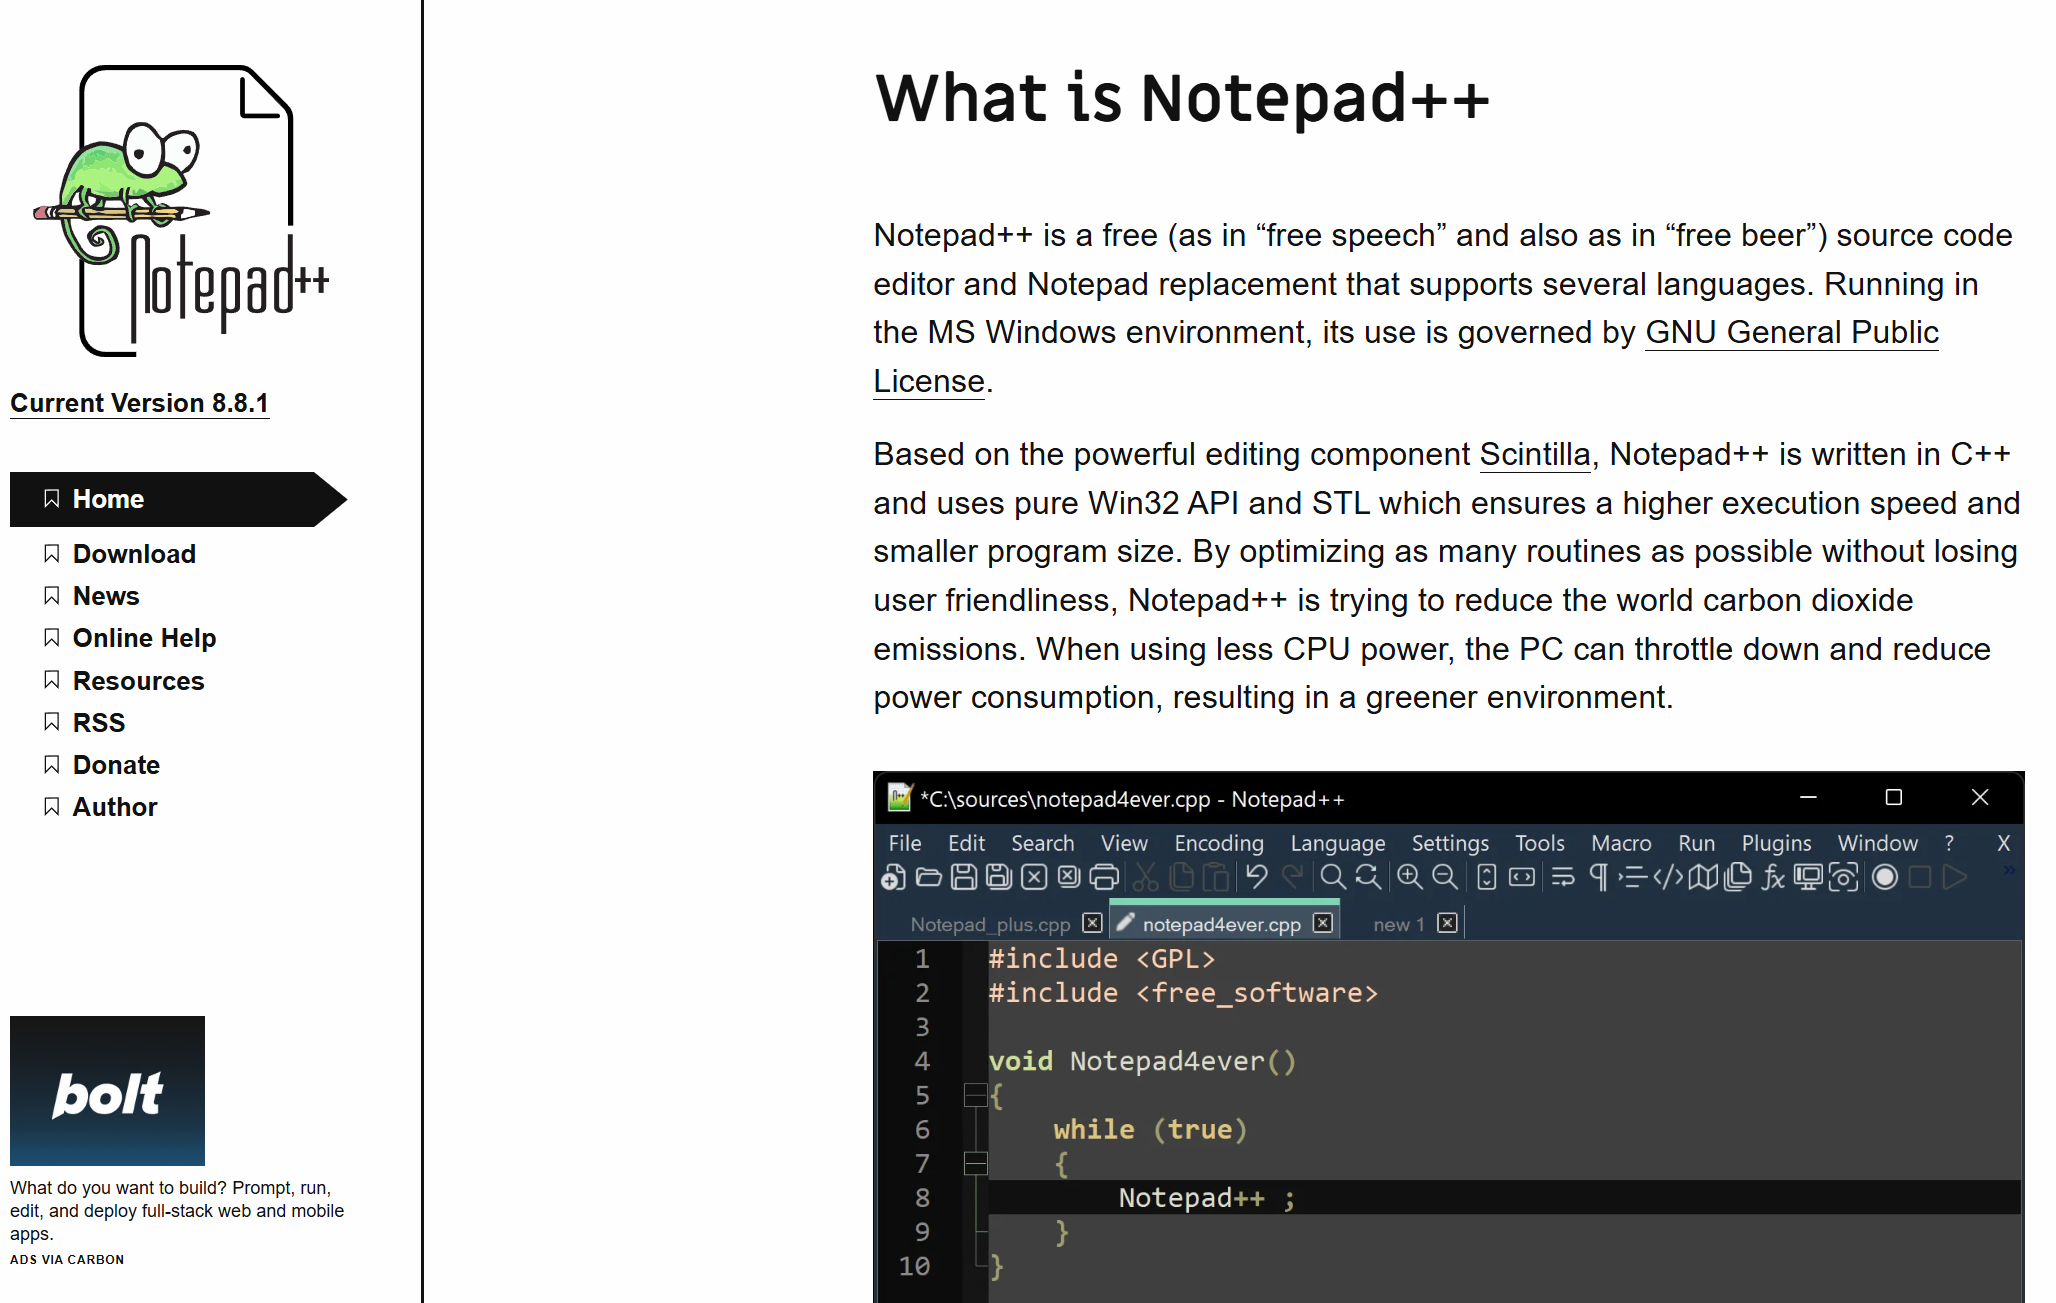The height and width of the screenshot is (1303, 2056).
Task: Open the Current Version 8.8.1 link
Action: tap(139, 403)
